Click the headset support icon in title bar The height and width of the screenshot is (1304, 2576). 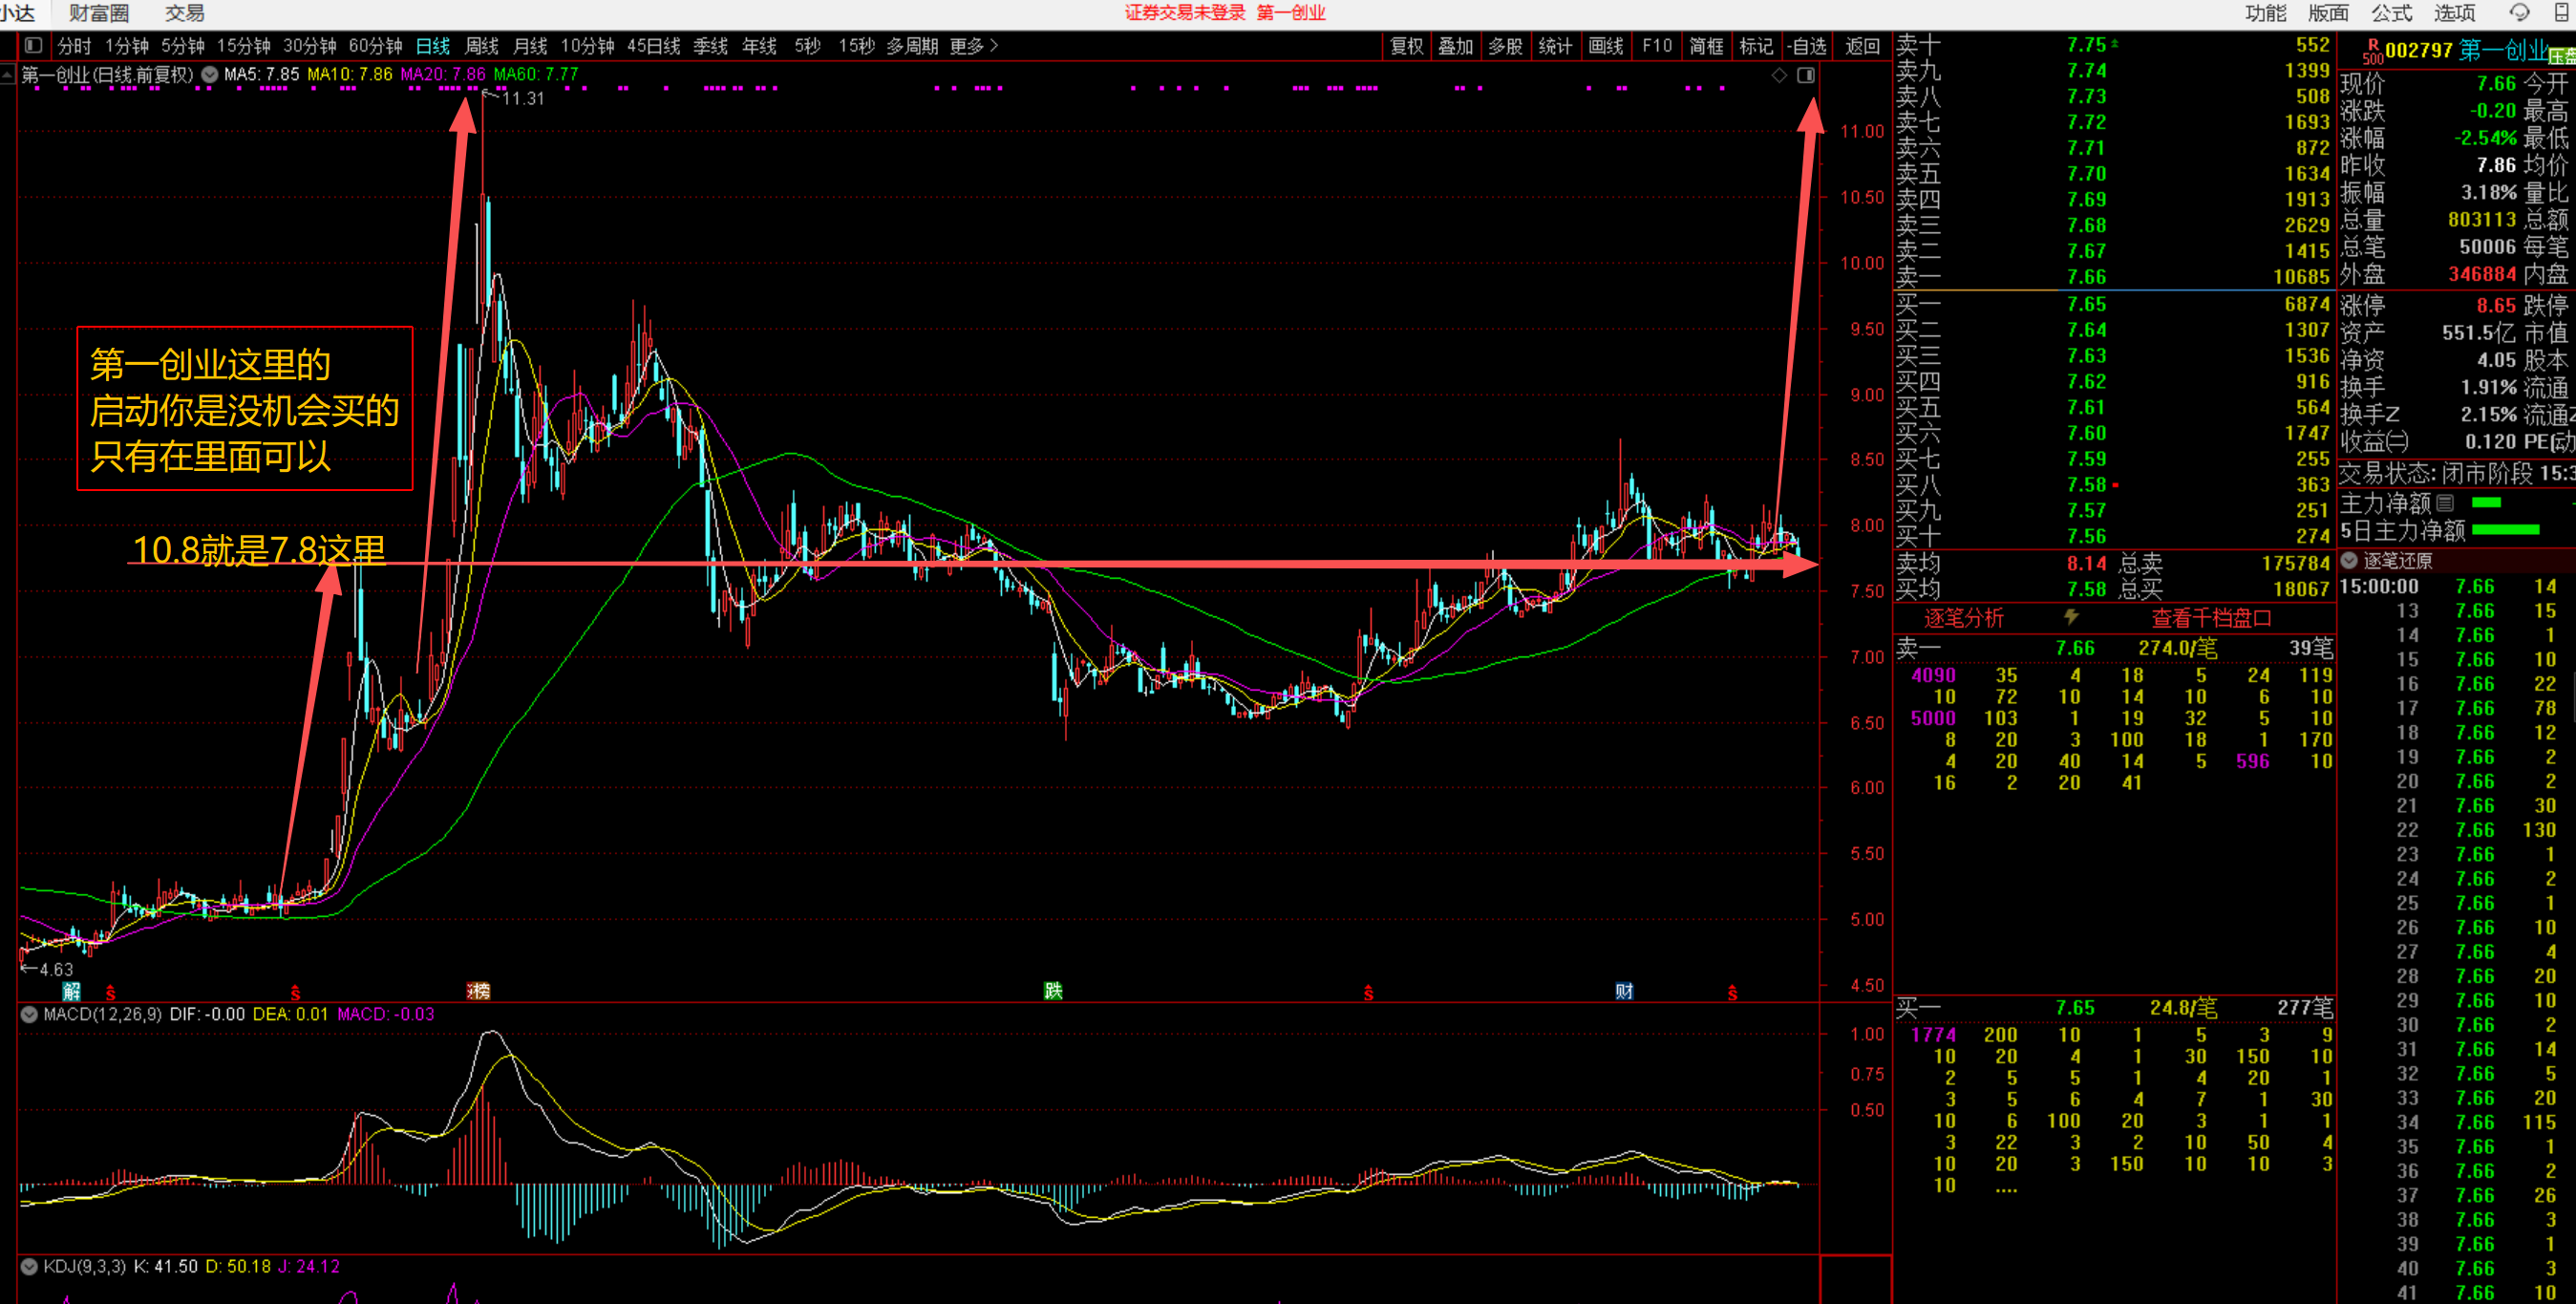click(x=2519, y=12)
